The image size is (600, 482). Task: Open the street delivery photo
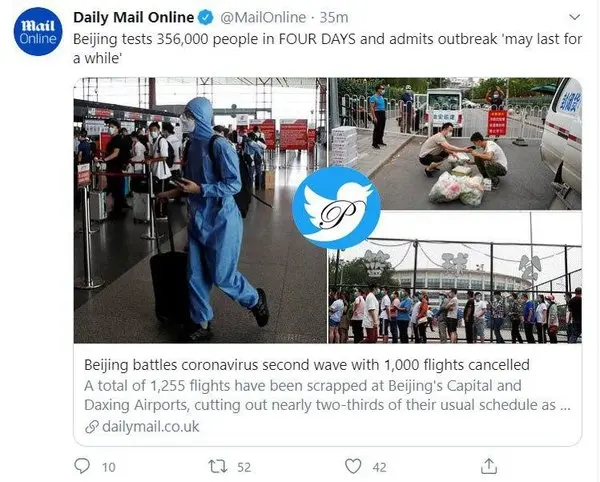[455, 144]
